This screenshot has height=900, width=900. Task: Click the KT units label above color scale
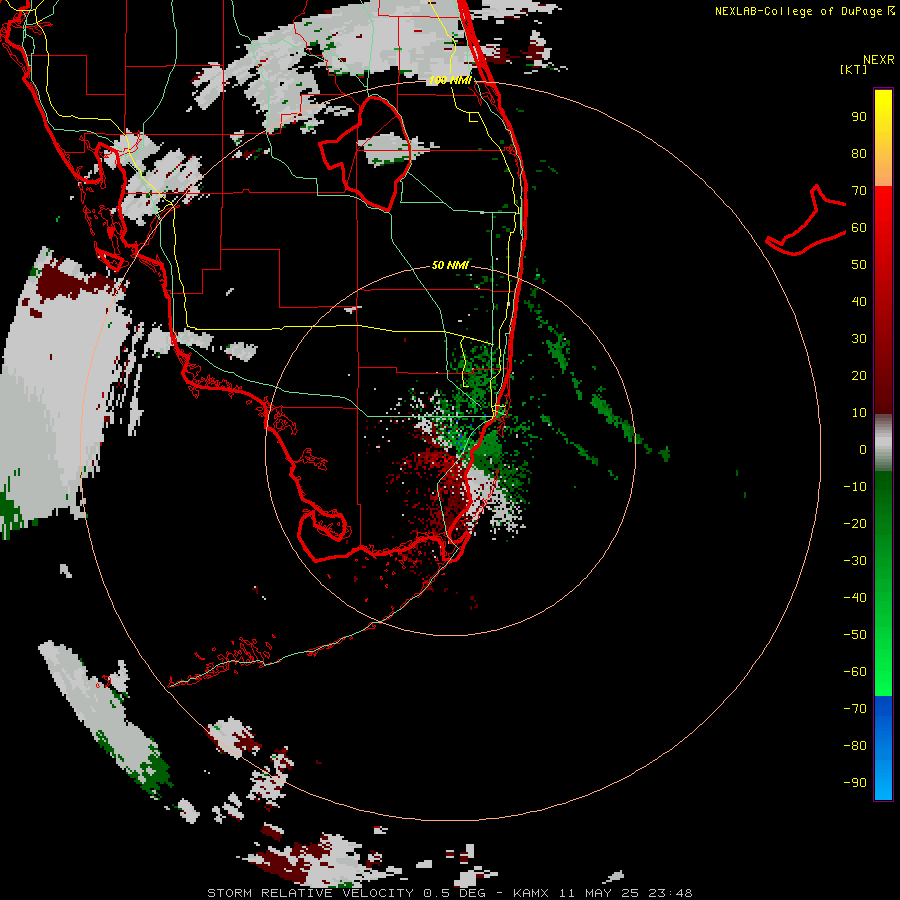click(853, 69)
